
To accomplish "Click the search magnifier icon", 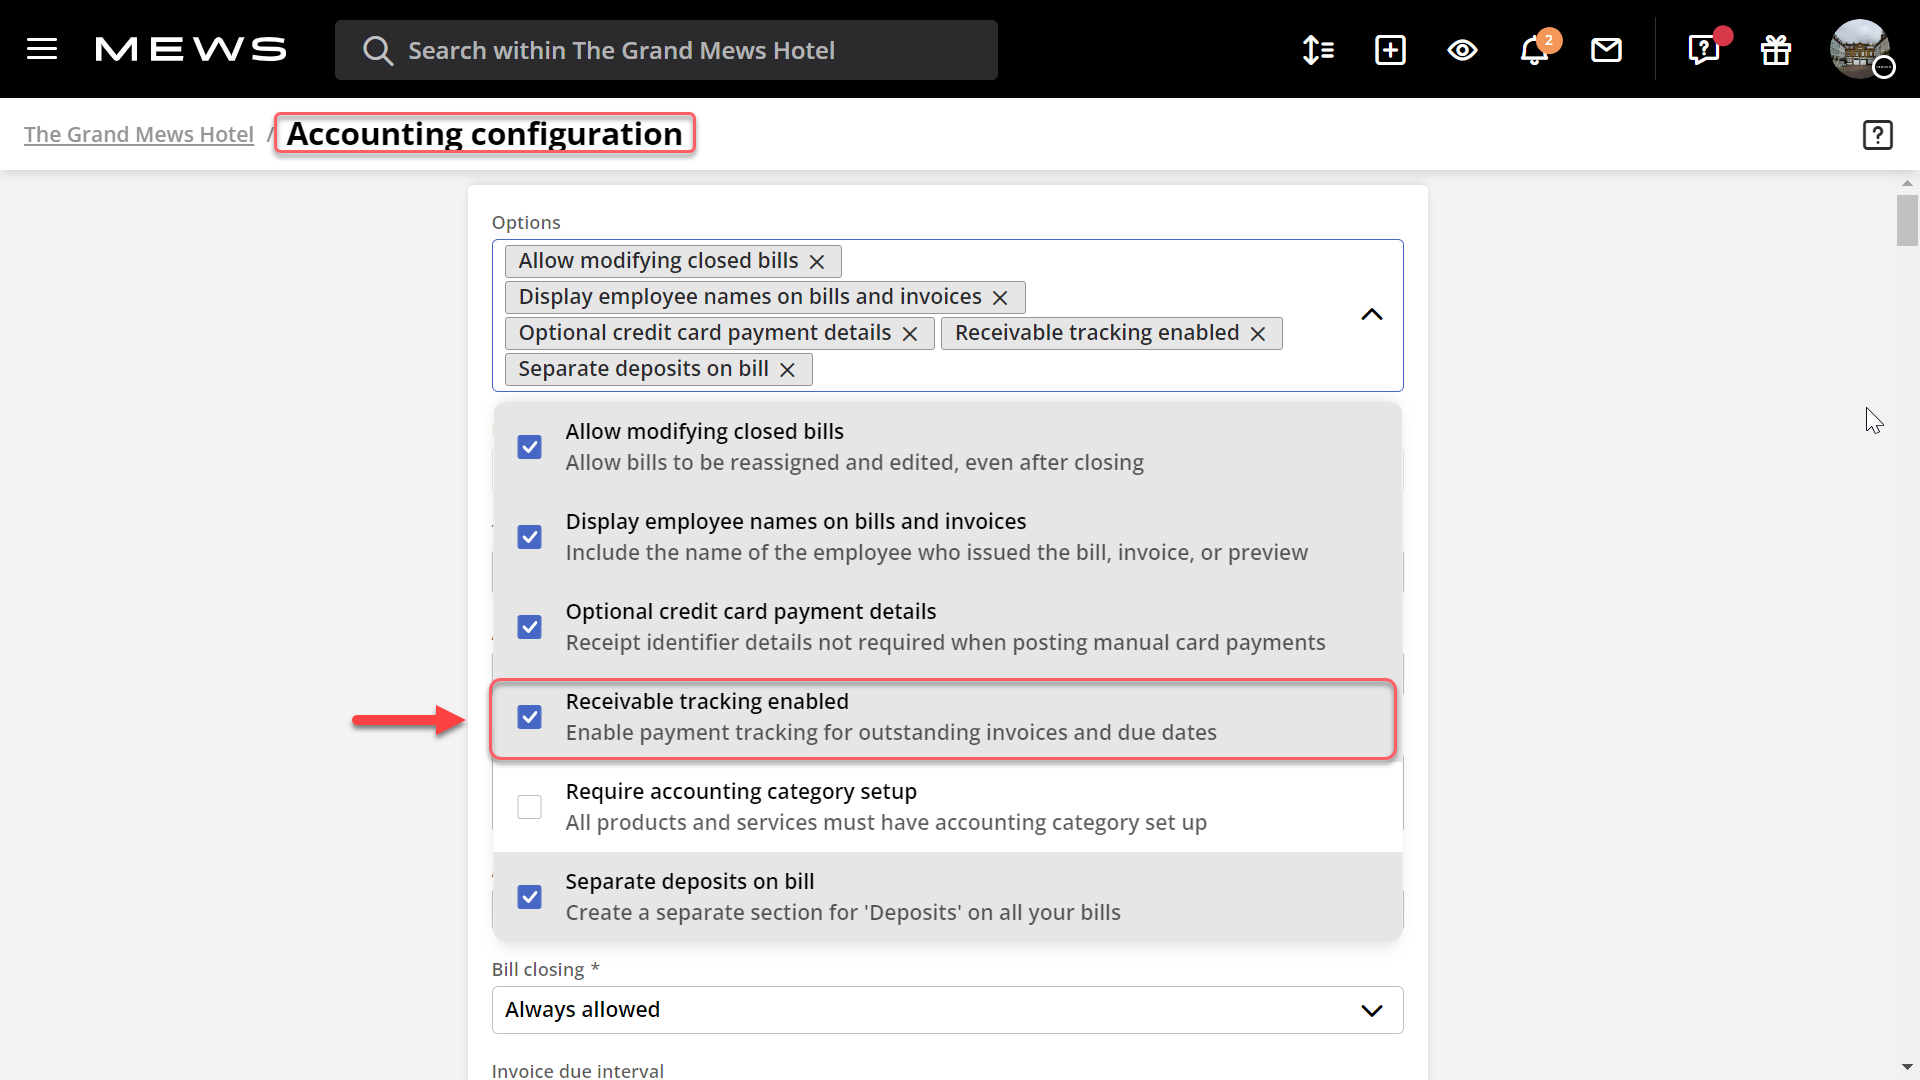I will [377, 50].
